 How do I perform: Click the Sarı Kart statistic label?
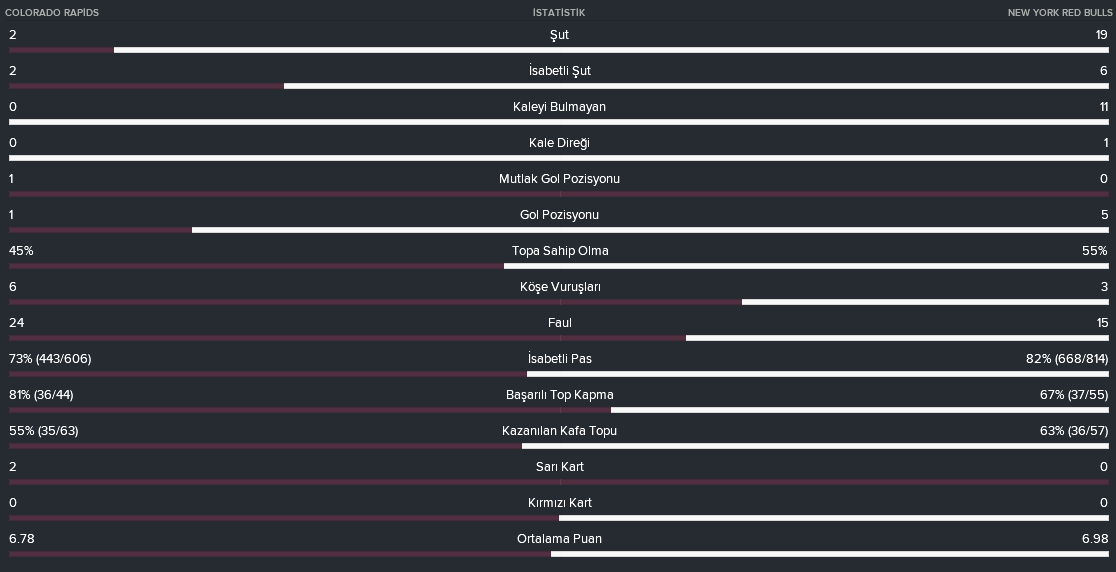(559, 467)
